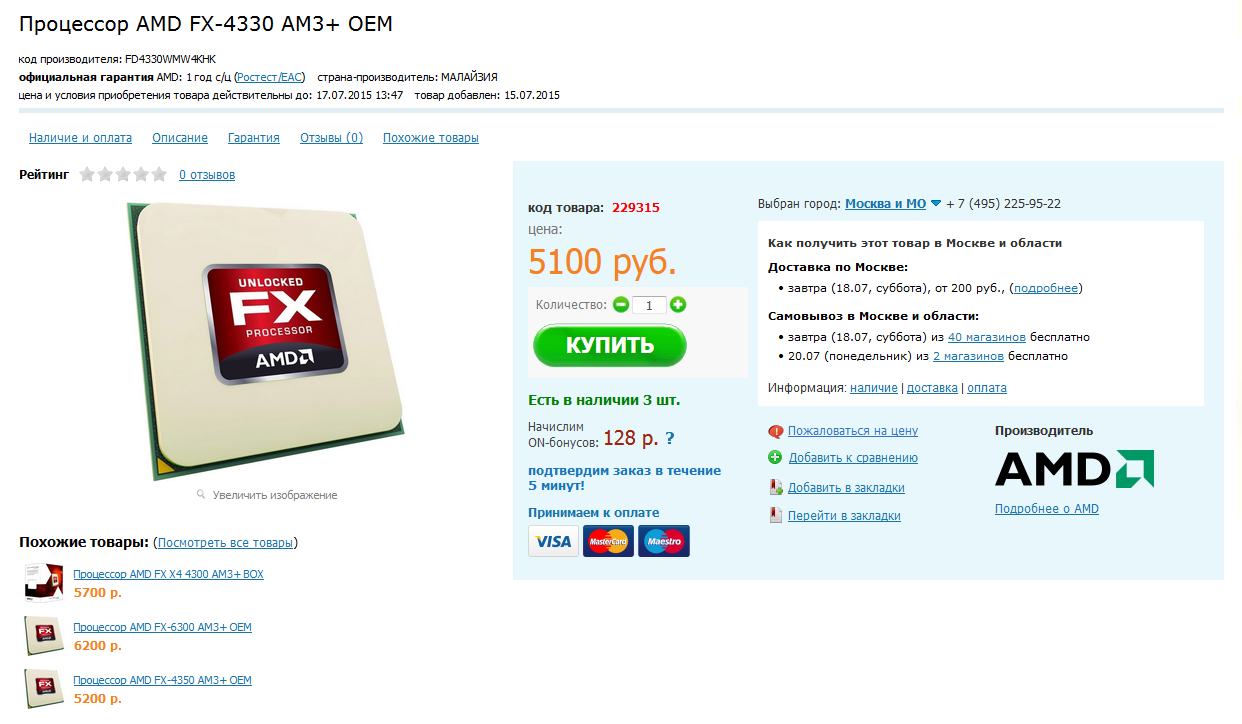Screen dimensions: 1242x724
Task: Open the Гарантия tab
Action: tap(254, 138)
